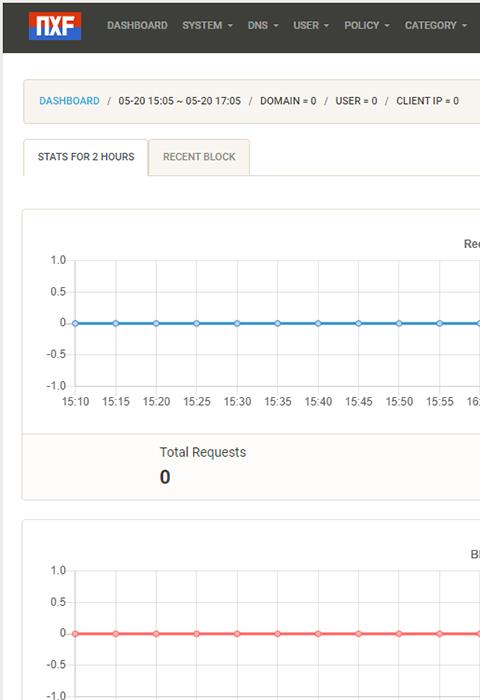Click the blue data point at 15:30
This screenshot has height=700, width=480.
click(x=237, y=323)
